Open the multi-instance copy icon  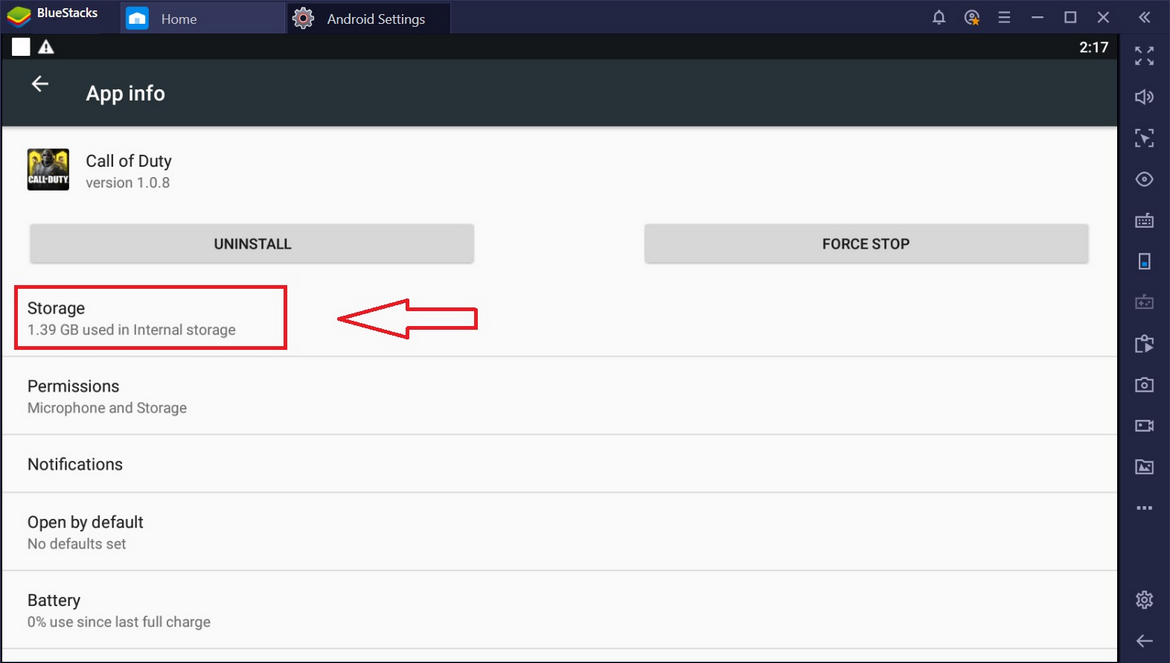tap(1144, 343)
